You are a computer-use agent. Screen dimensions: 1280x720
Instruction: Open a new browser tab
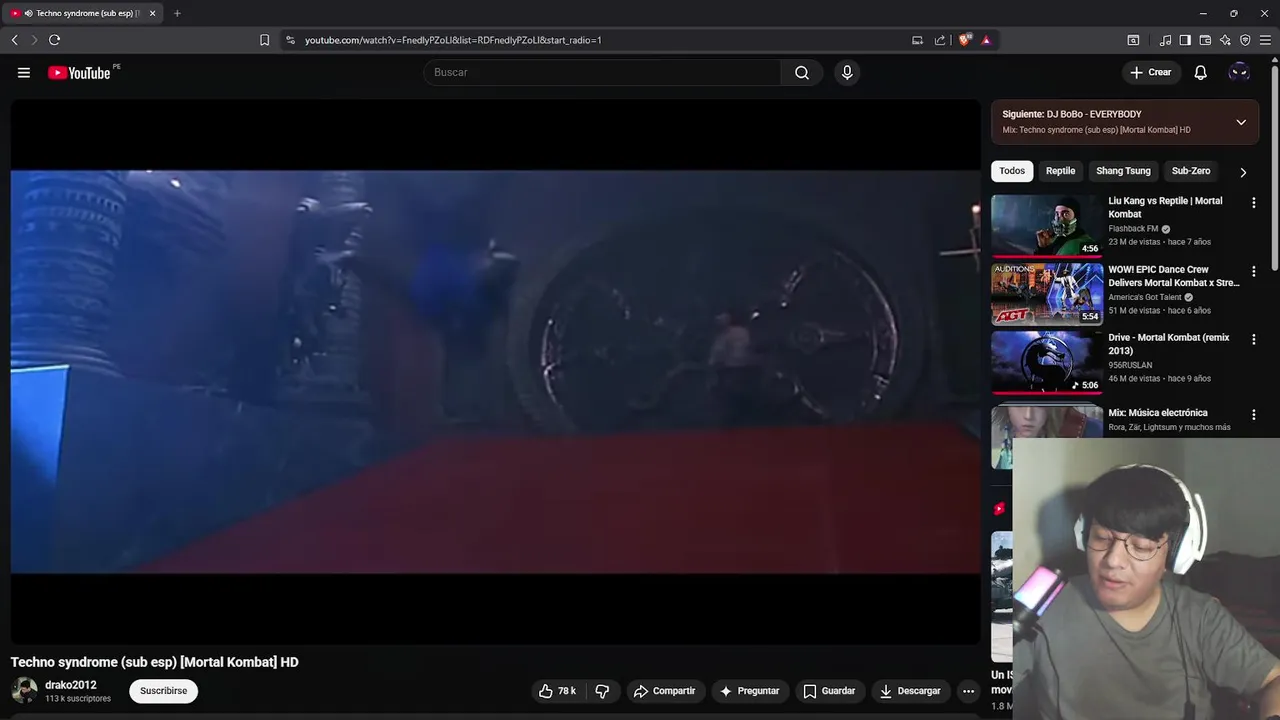coord(177,13)
